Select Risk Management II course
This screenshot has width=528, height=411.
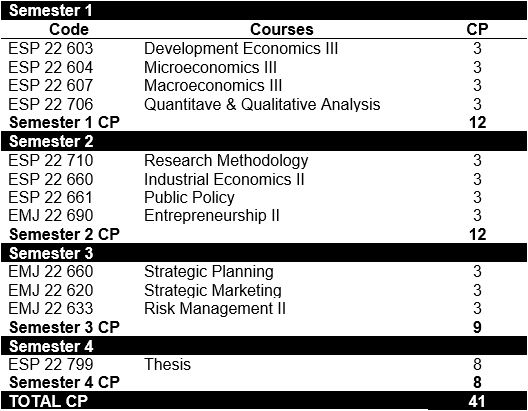click(215, 309)
